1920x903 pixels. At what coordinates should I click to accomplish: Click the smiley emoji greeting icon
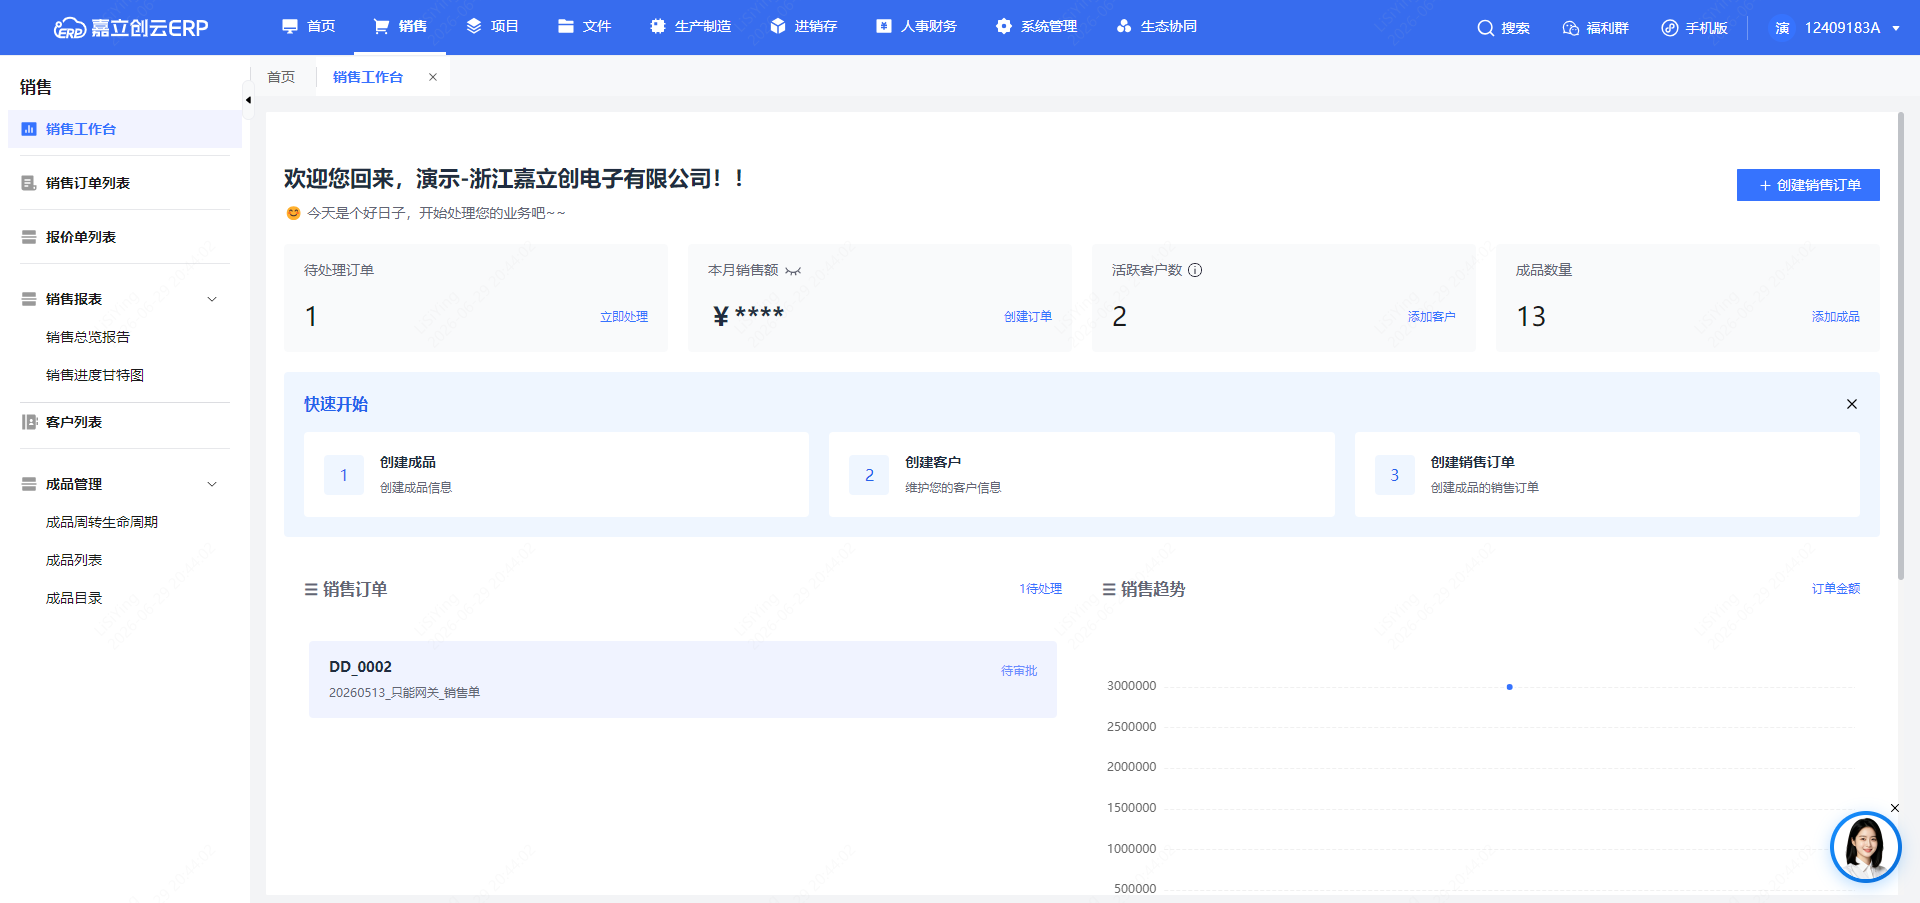click(x=293, y=213)
